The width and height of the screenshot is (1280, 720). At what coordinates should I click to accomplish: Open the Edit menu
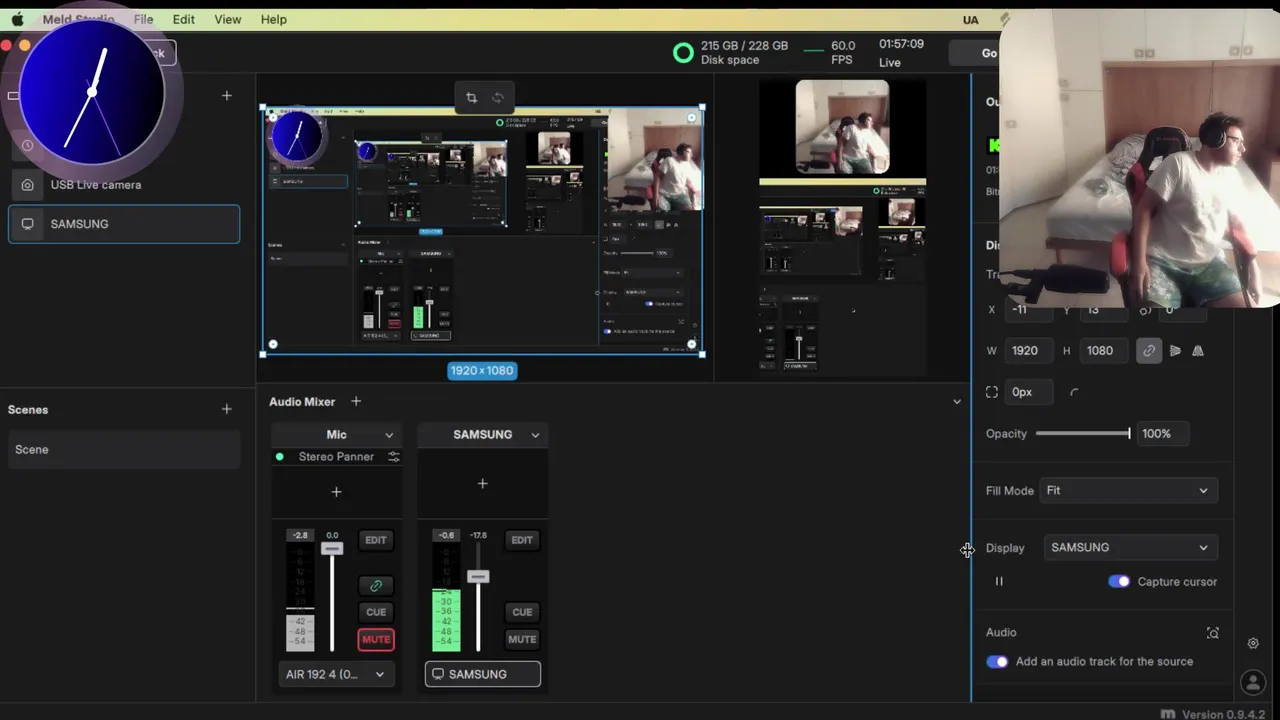coord(183,19)
